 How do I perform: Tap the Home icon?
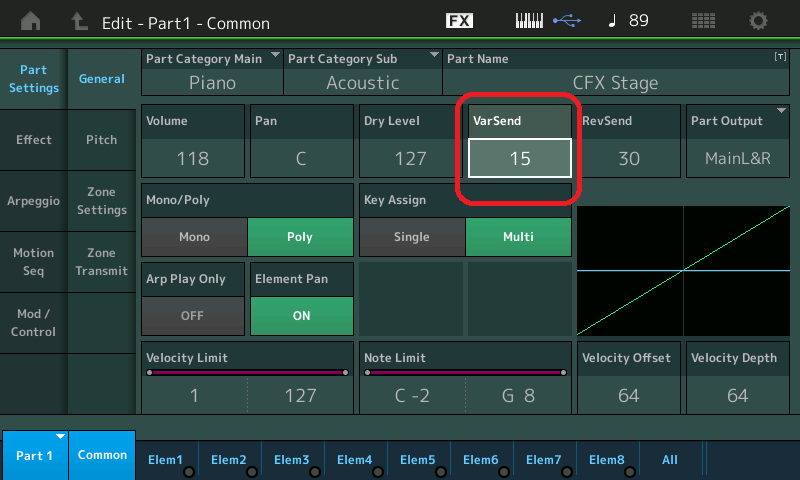32,21
